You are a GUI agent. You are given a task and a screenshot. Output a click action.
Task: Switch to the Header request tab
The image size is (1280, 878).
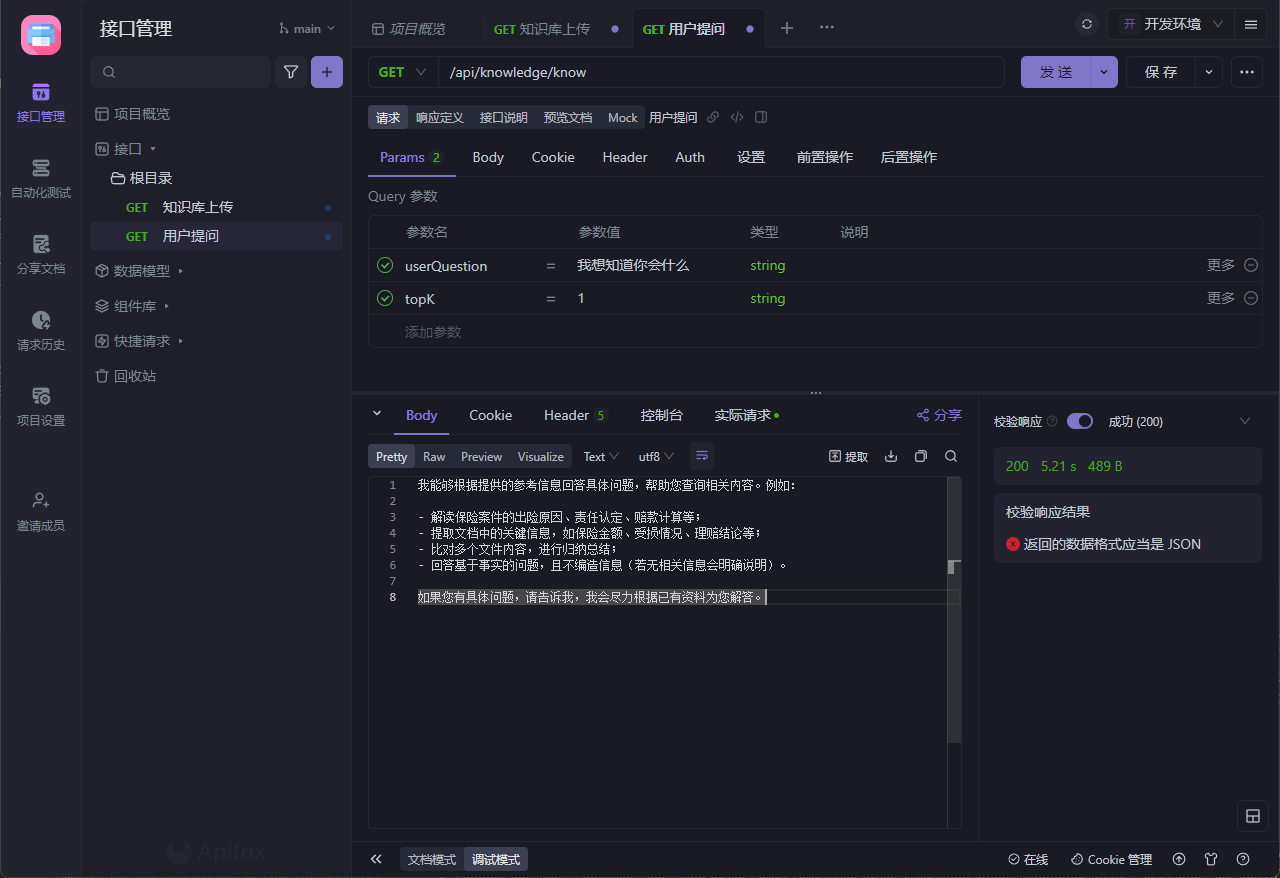624,157
